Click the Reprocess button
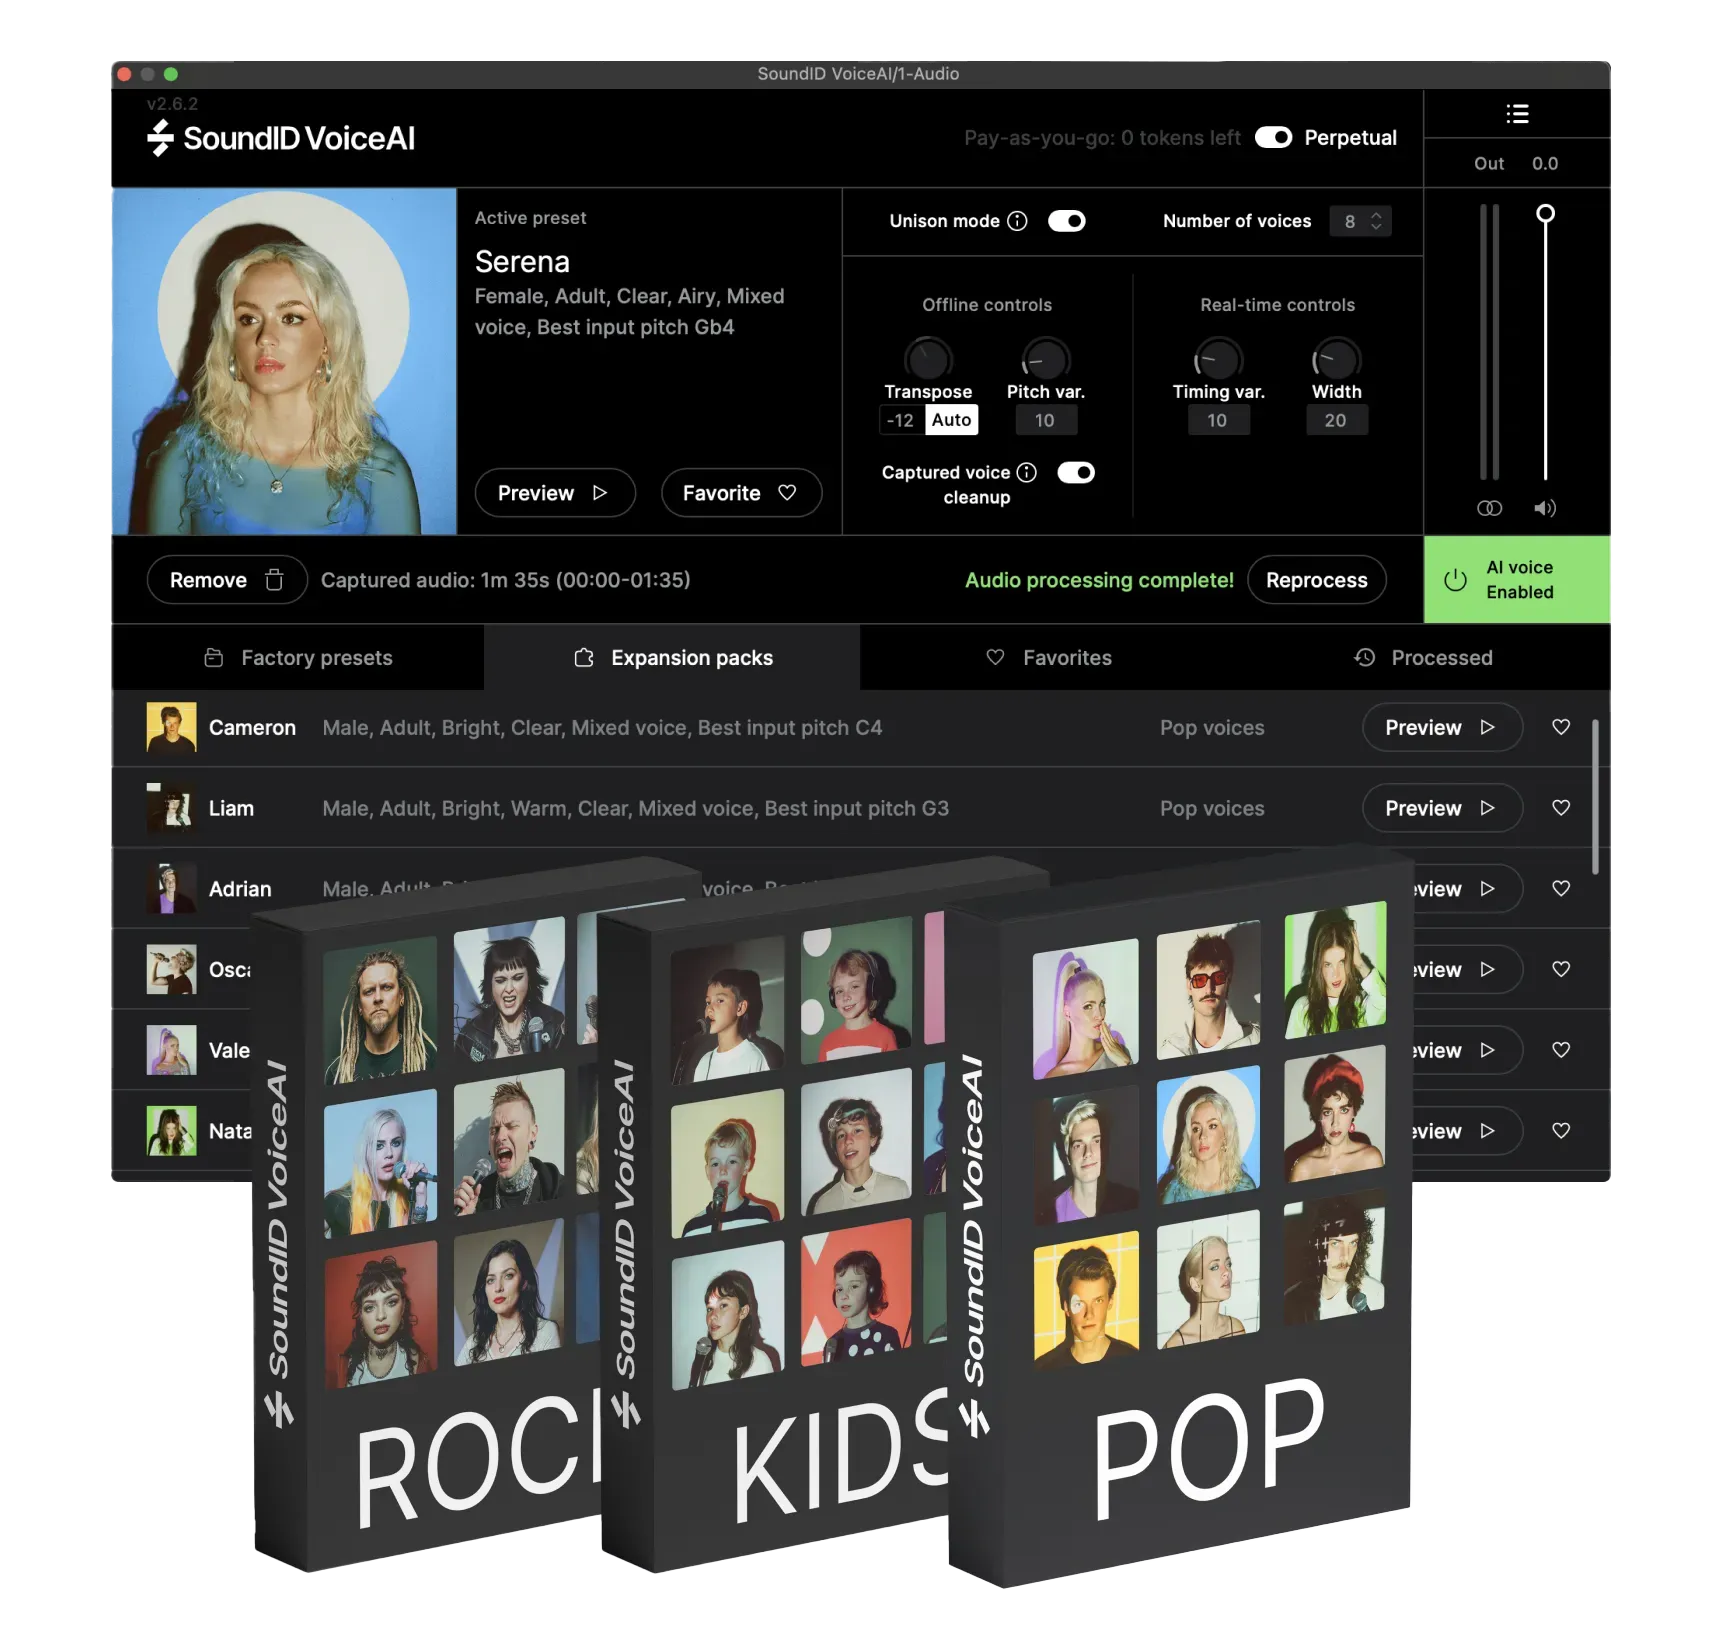1711x1635 pixels. tap(1317, 580)
